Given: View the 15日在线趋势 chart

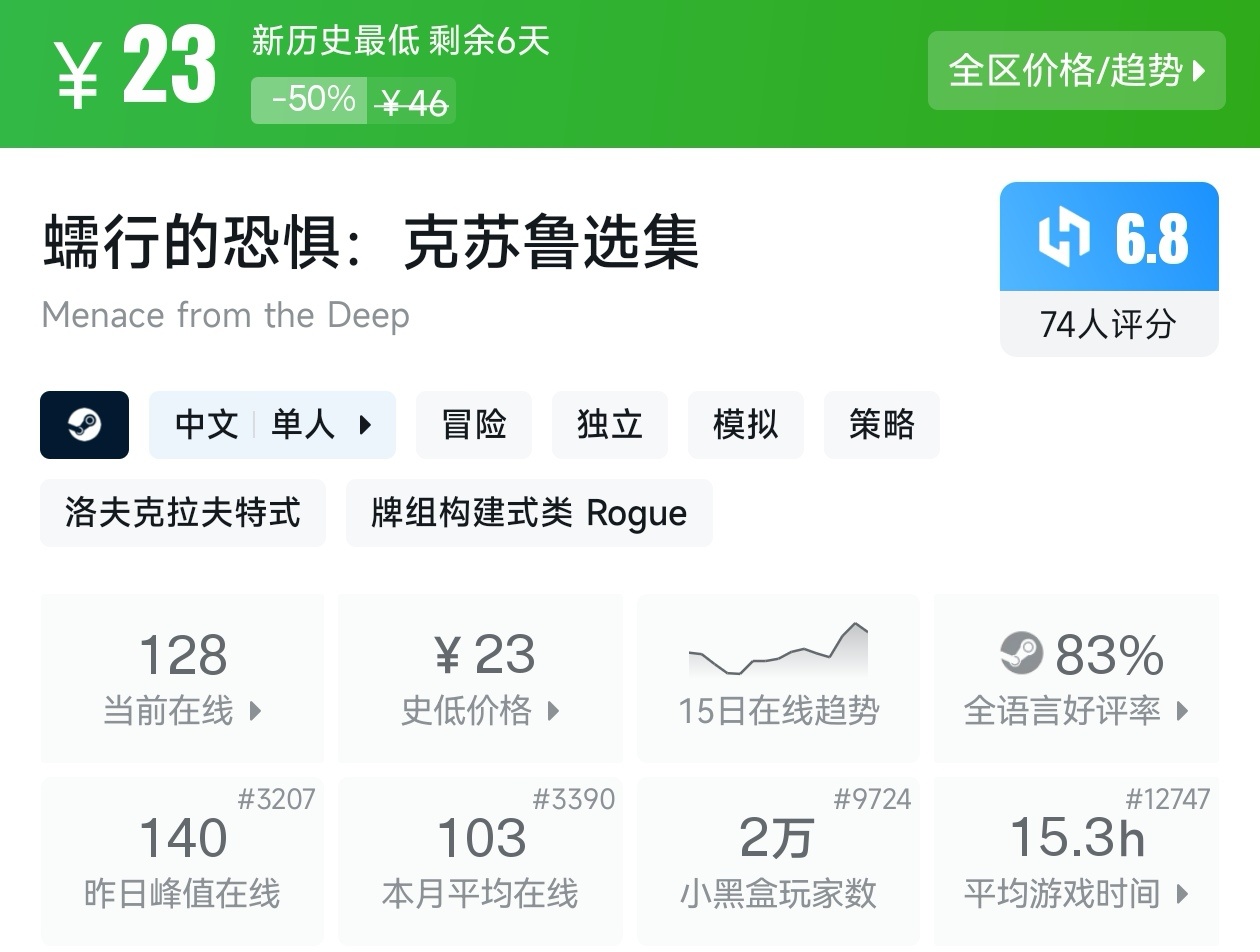Looking at the screenshot, I should click(x=778, y=678).
